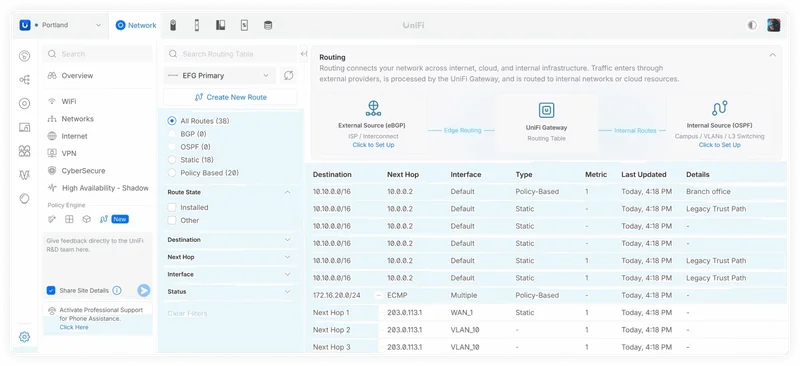Viewport: 800px width, 366px height.
Task: Check the Installed route state box
Action: (x=172, y=207)
